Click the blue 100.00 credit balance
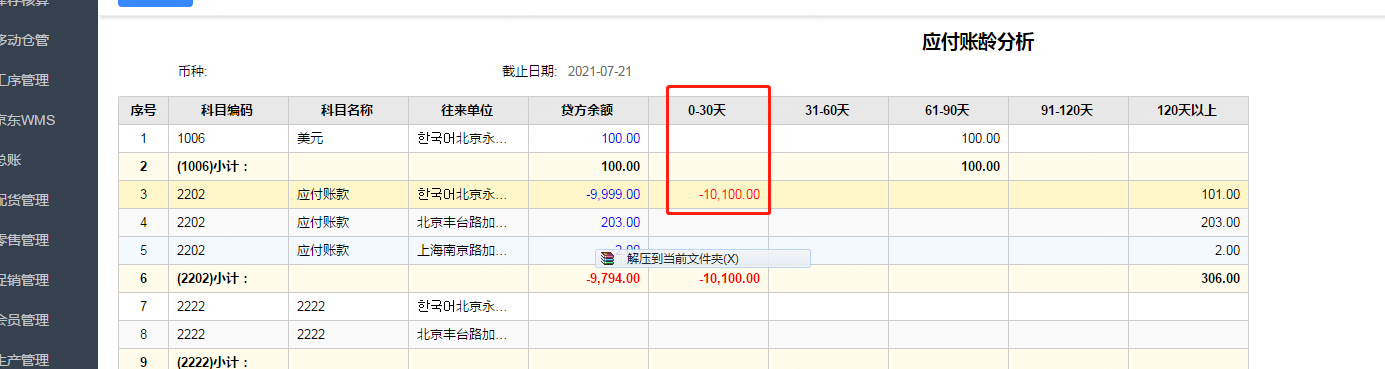This screenshot has height=369, width=1385. pyautogui.click(x=620, y=139)
